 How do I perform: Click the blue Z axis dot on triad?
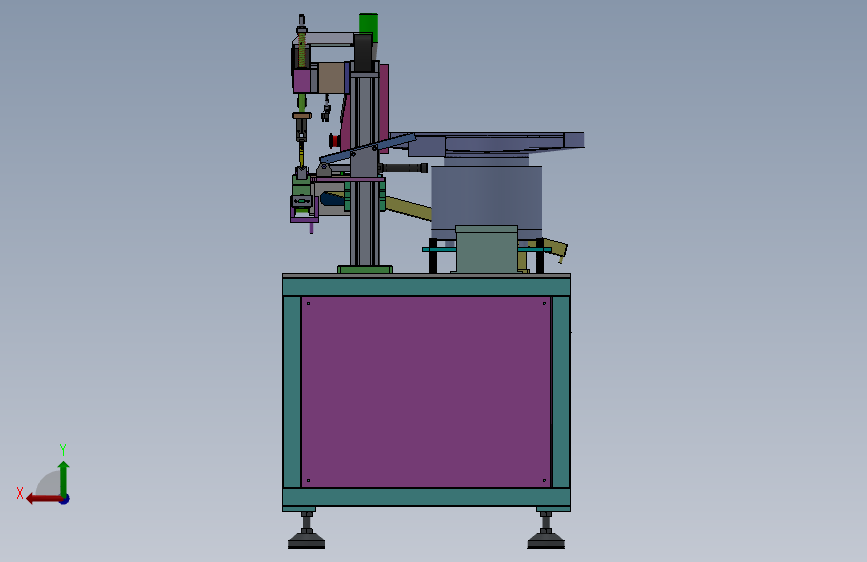point(65,500)
